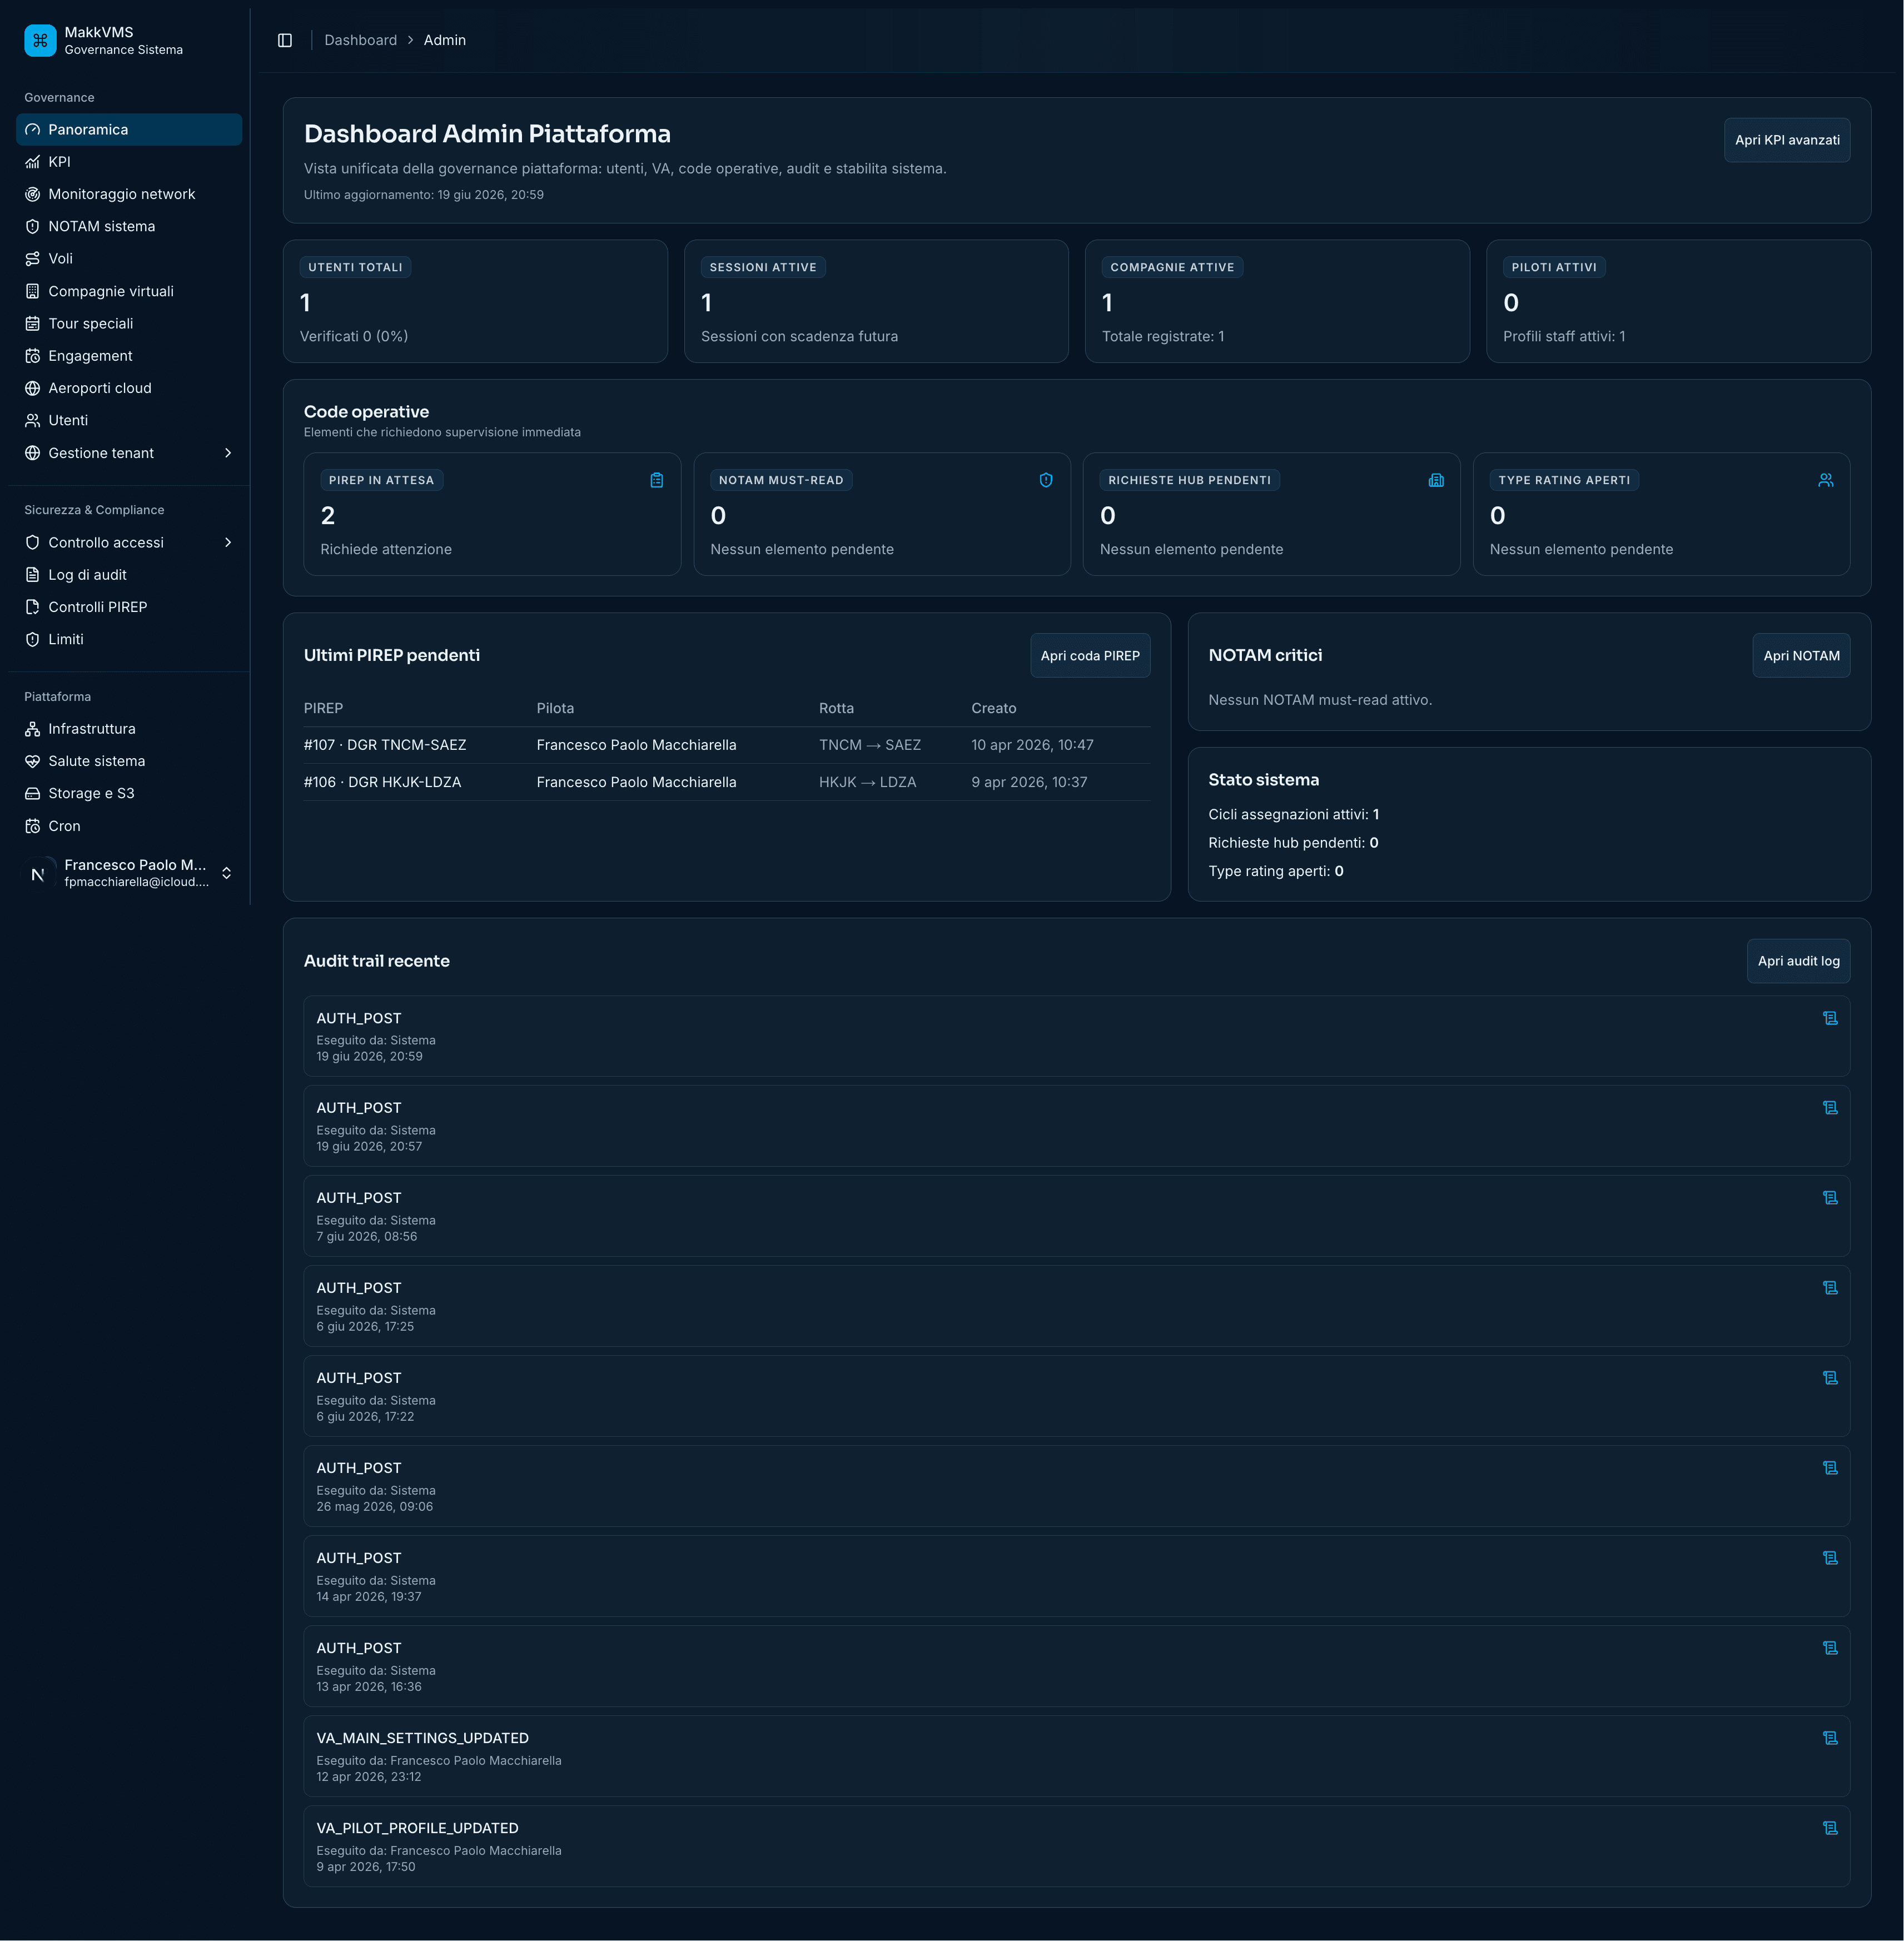Click the NOTAM must-read shield icon
The image size is (1904, 1941).
coord(1046,480)
